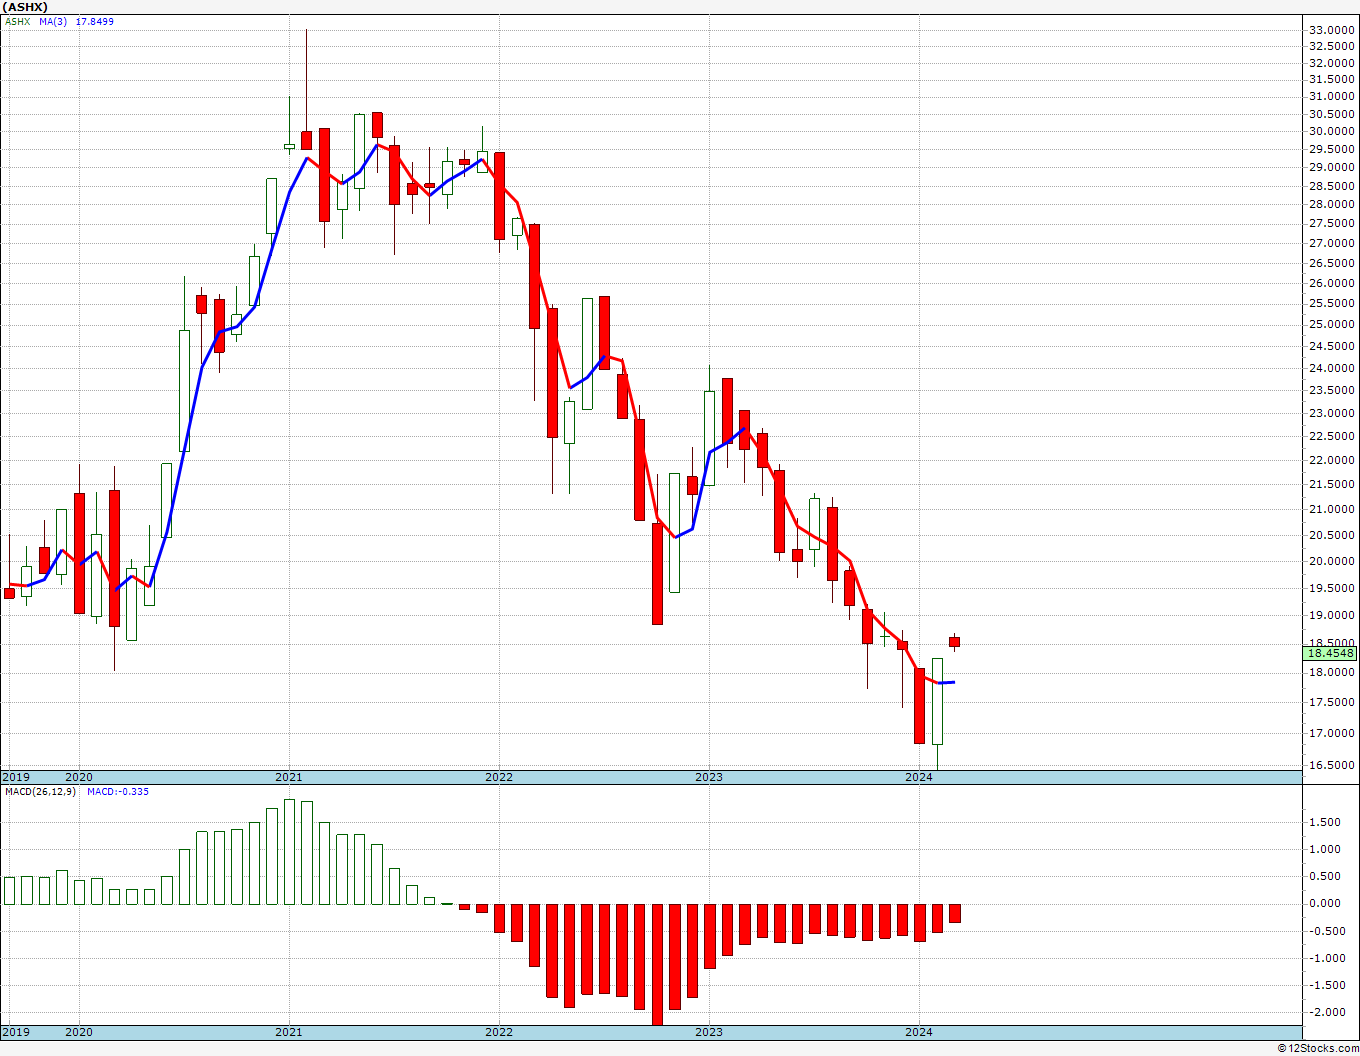The height and width of the screenshot is (1056, 1360).
Task: Click the 29.0000 price axis label
Action: pyautogui.click(x=1332, y=167)
